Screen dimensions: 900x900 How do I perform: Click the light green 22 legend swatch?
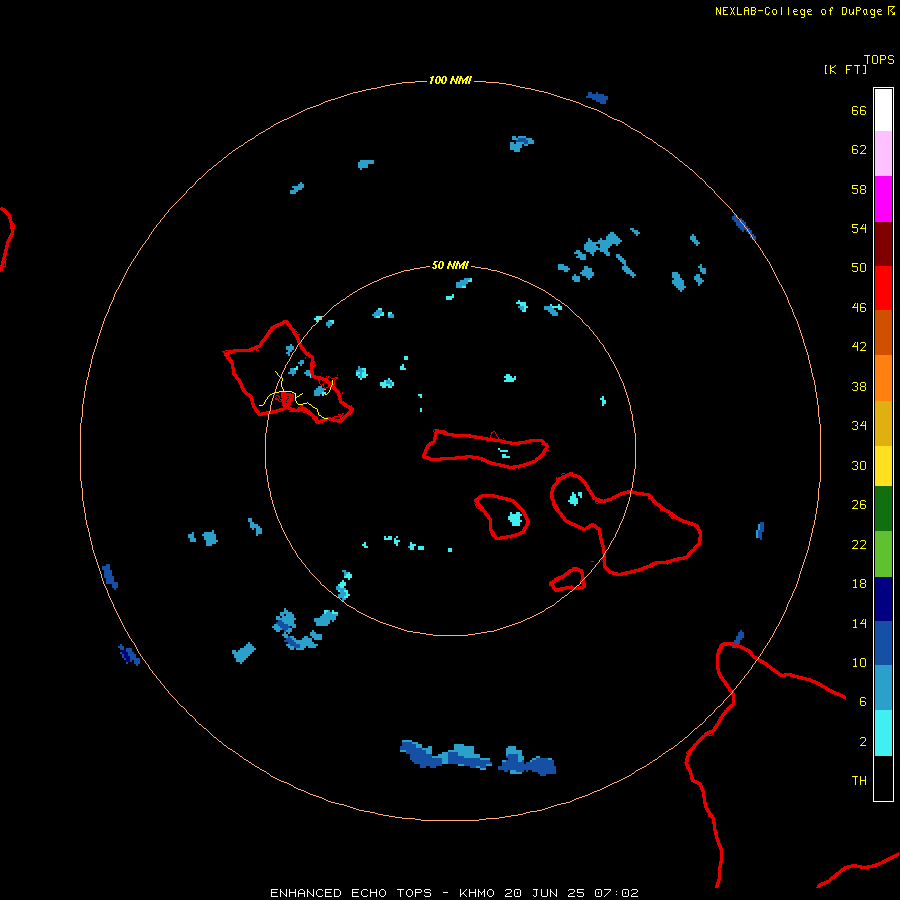click(883, 554)
